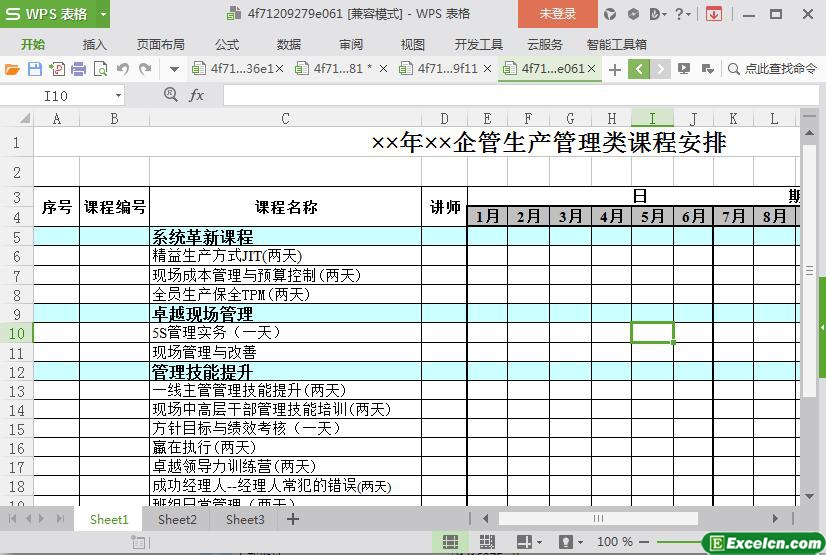Click the Select All corner triangle

24,118
